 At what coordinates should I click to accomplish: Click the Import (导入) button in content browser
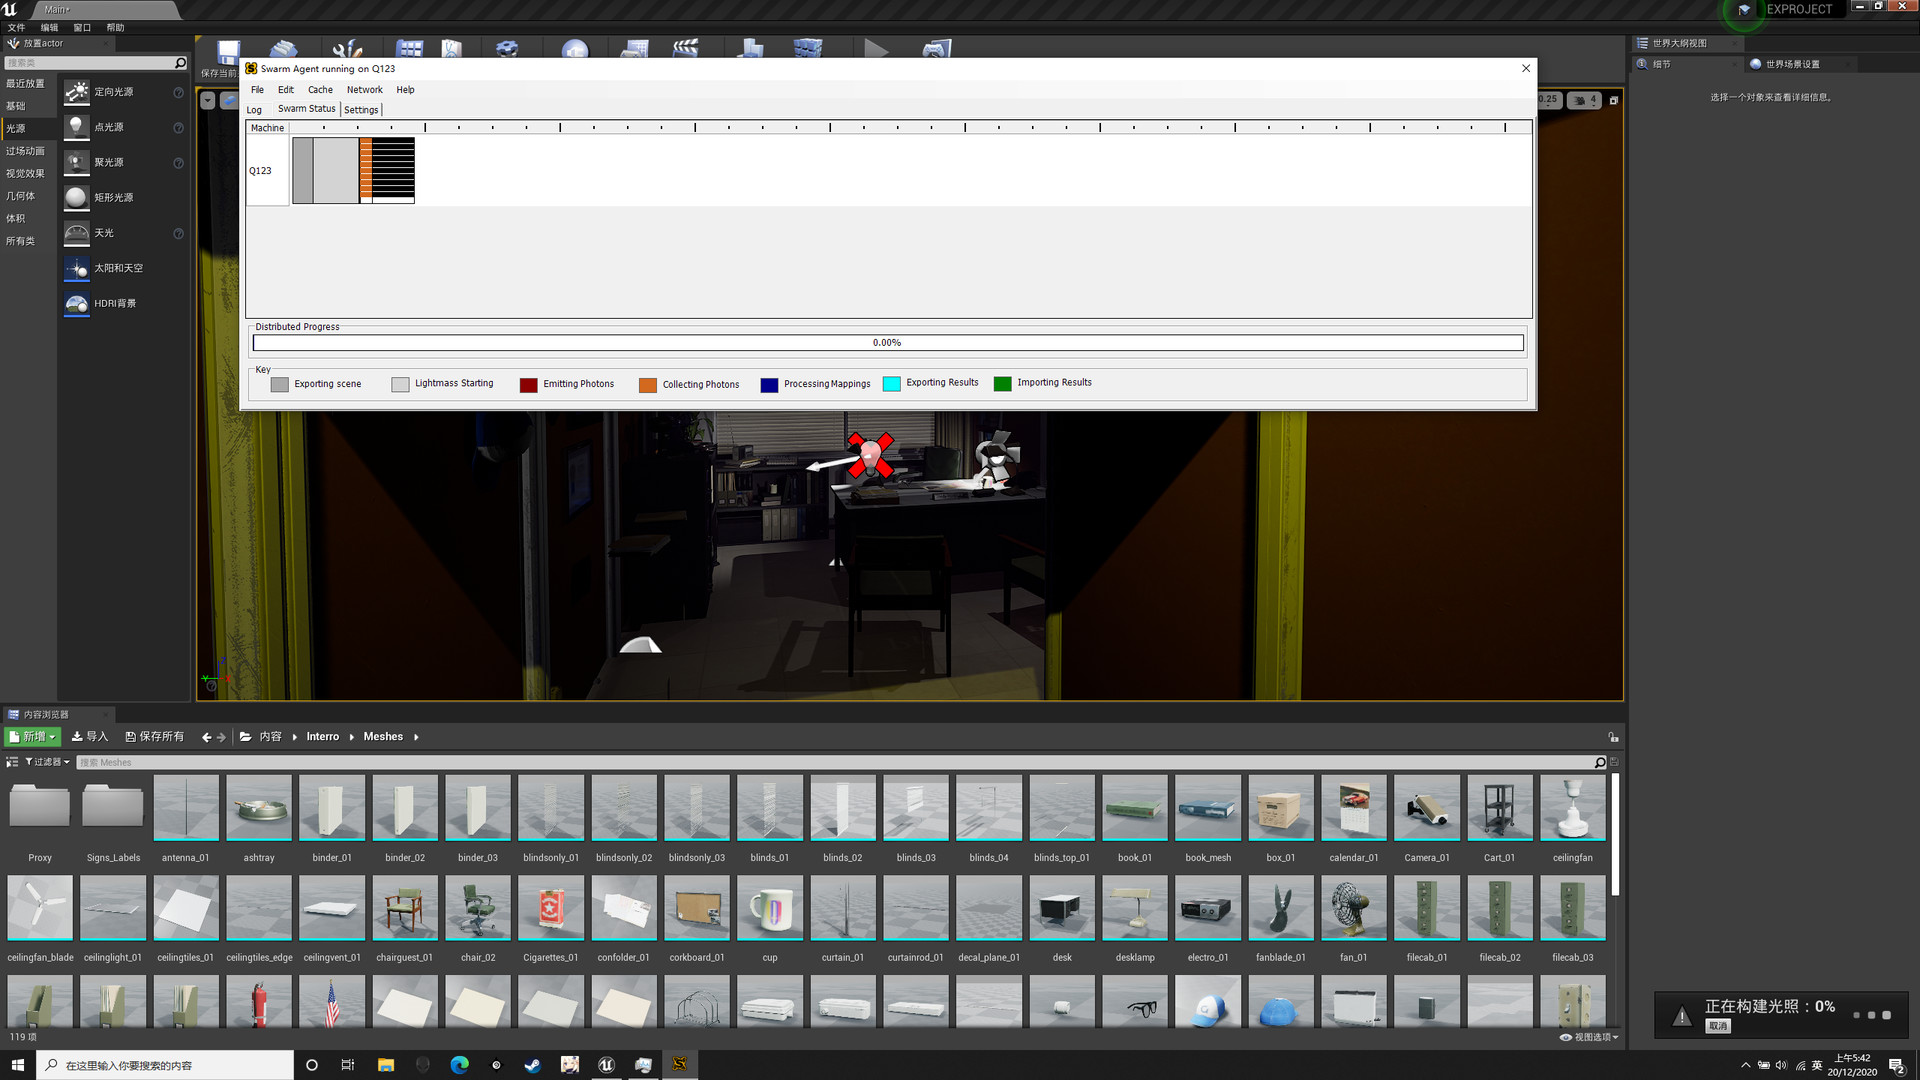pyautogui.click(x=89, y=737)
